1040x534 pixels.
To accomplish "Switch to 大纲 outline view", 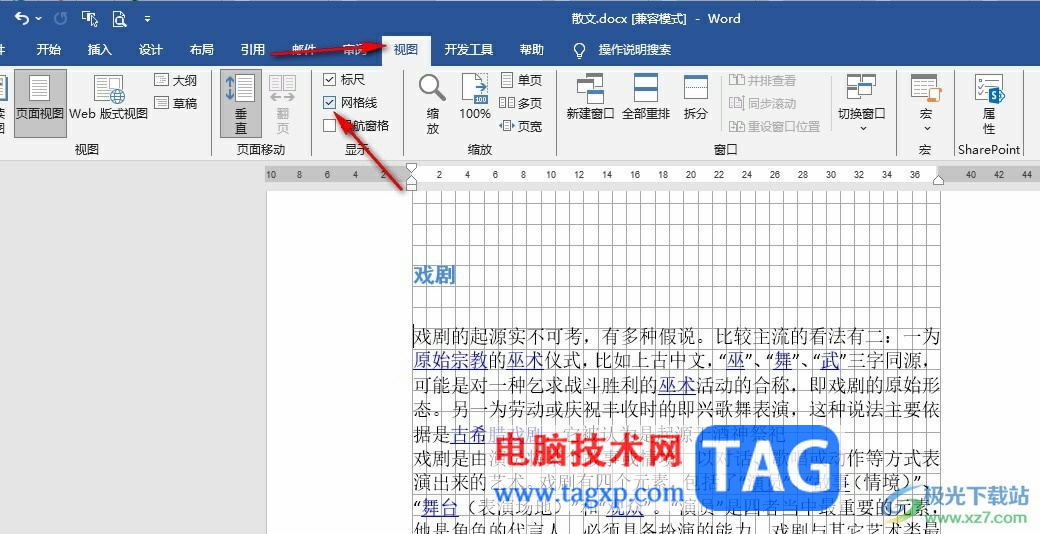I will (x=176, y=80).
